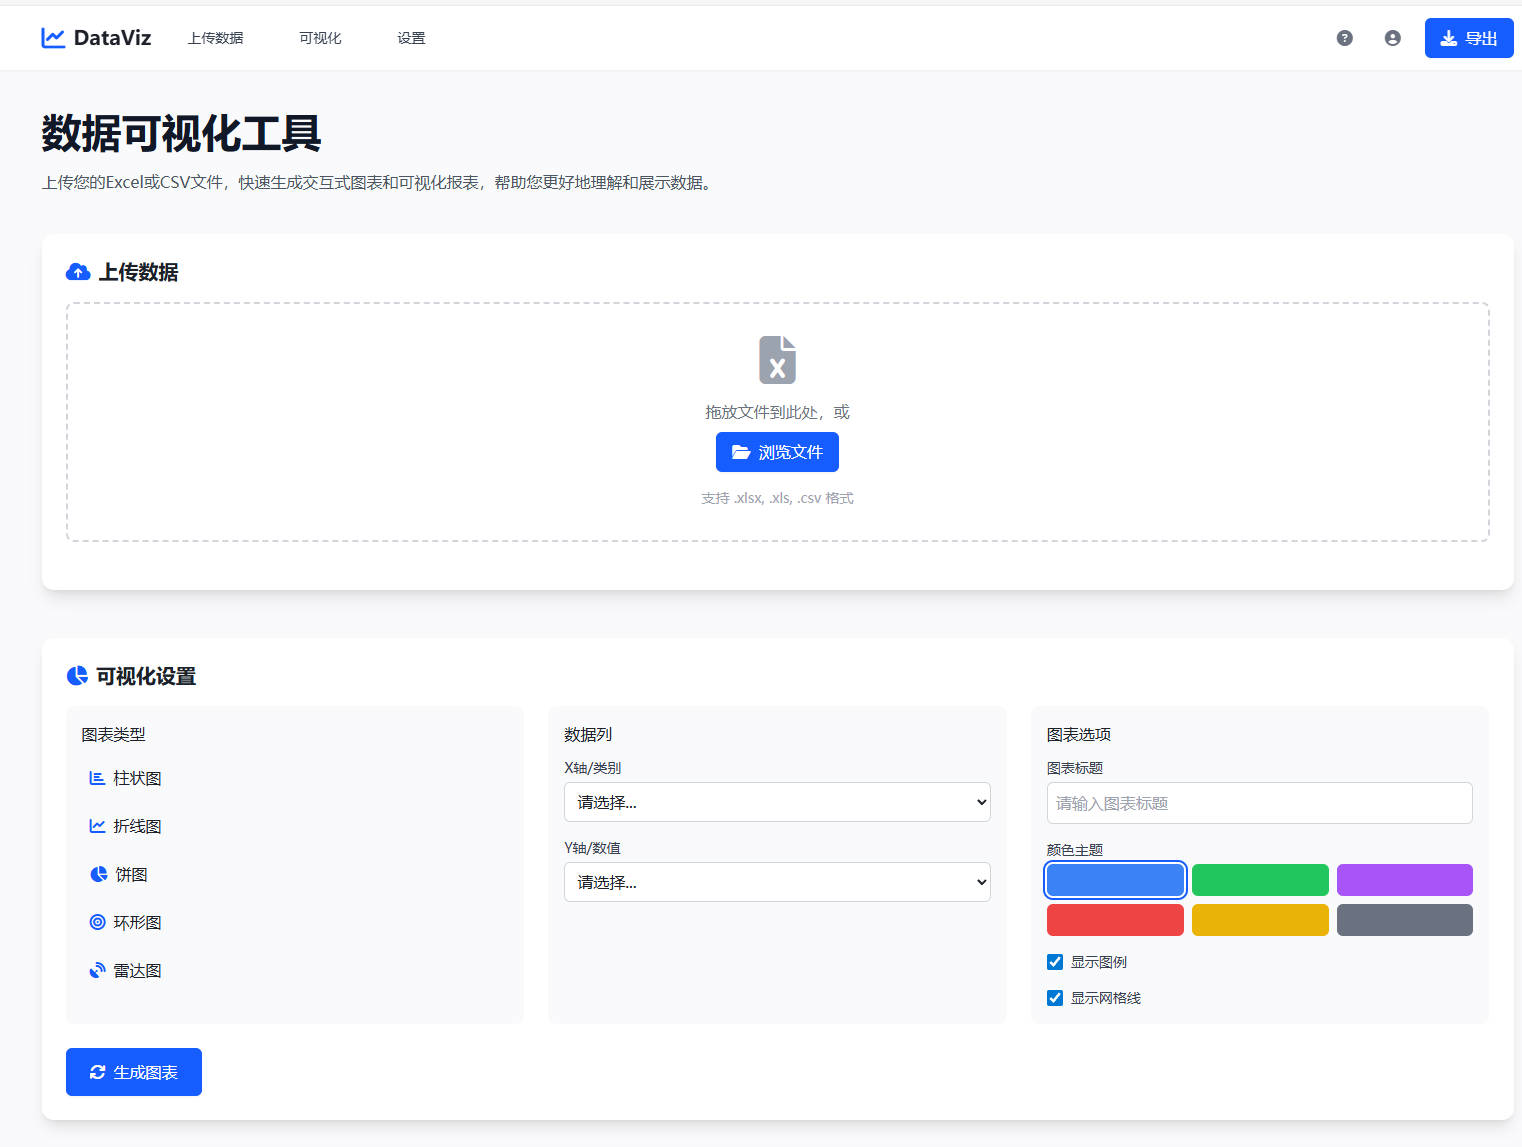Image resolution: width=1522 pixels, height=1147 pixels.
Task: Click the ring icon next to 环形图
Action: pyautogui.click(x=97, y=922)
